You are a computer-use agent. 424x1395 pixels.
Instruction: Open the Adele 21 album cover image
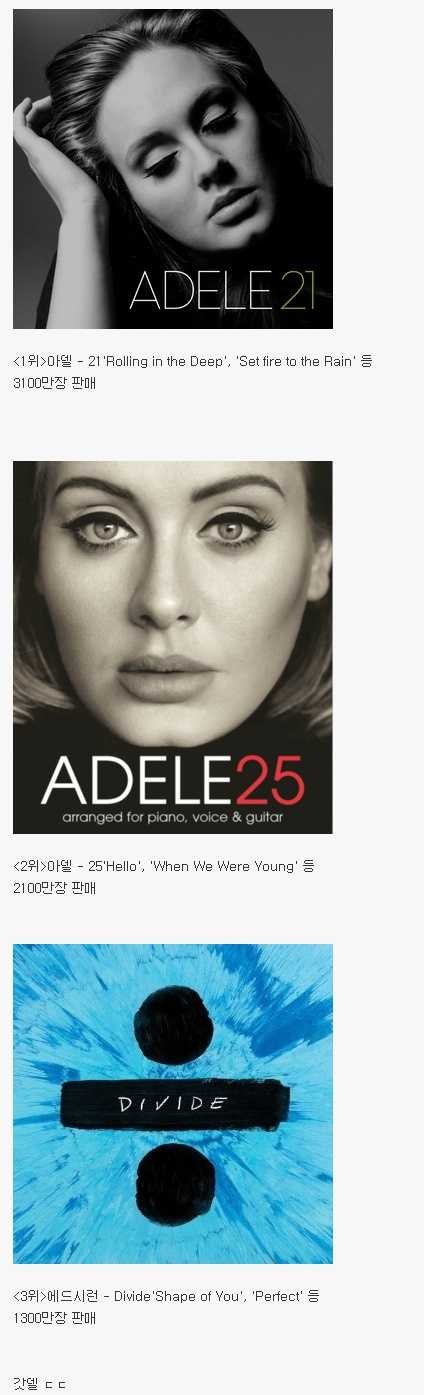173,169
